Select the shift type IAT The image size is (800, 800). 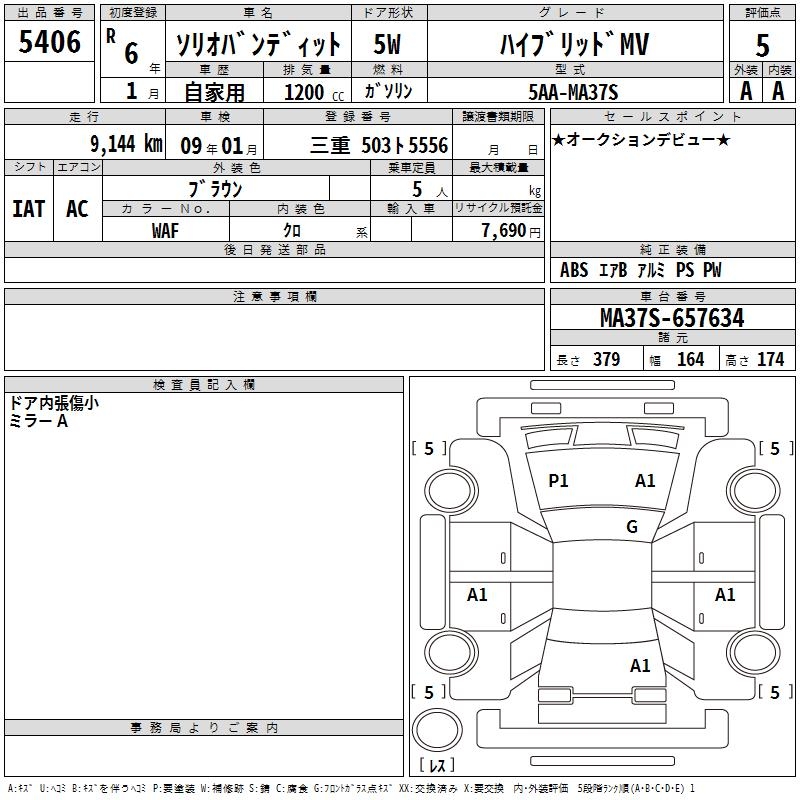pos(29,209)
